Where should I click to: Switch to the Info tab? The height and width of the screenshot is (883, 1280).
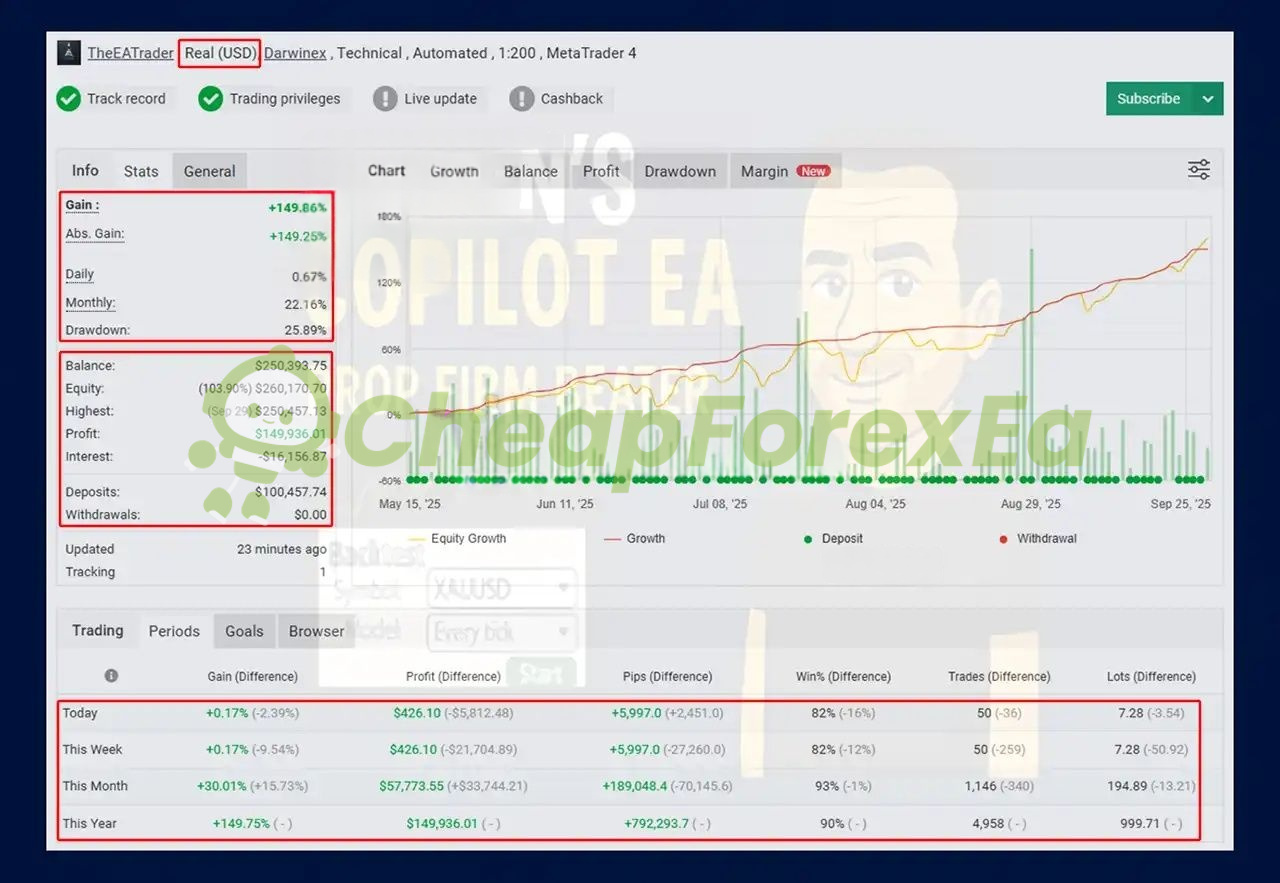(x=85, y=170)
